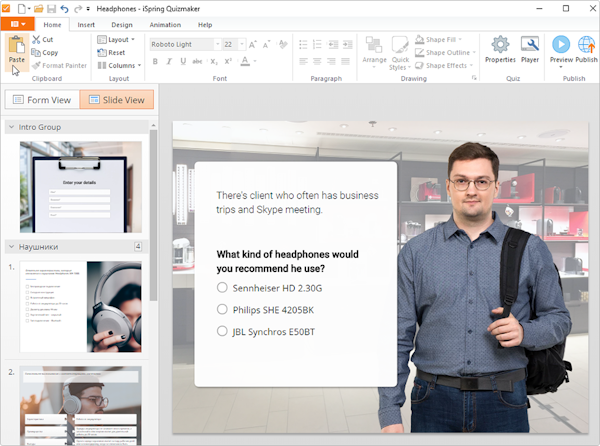Collapse the Intro Group section

[11, 127]
